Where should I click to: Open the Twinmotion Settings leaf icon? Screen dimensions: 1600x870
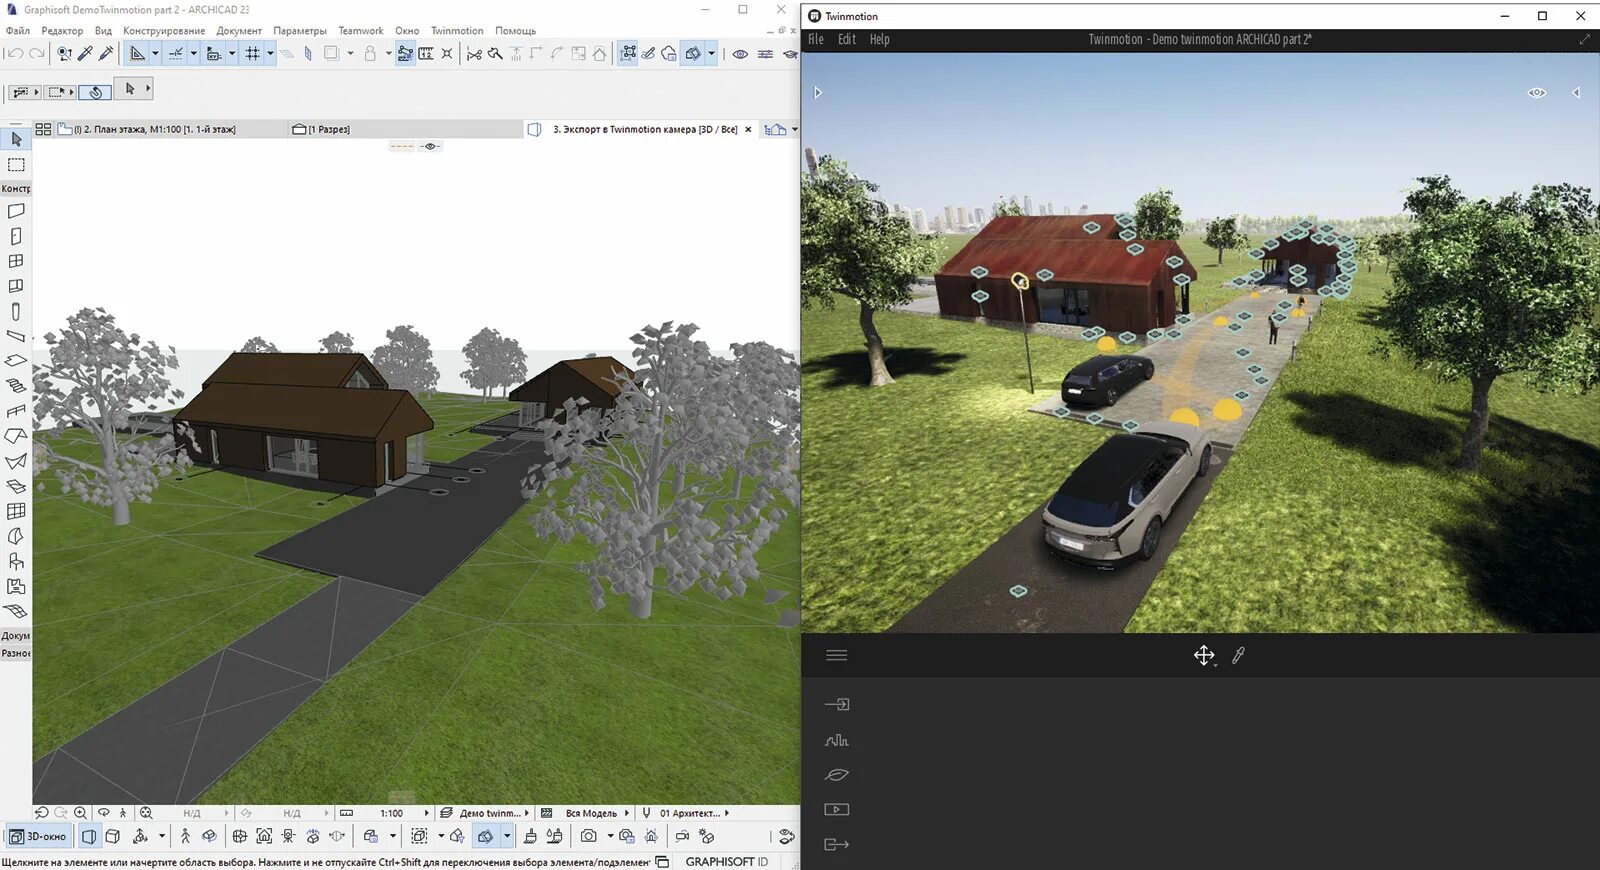837,775
